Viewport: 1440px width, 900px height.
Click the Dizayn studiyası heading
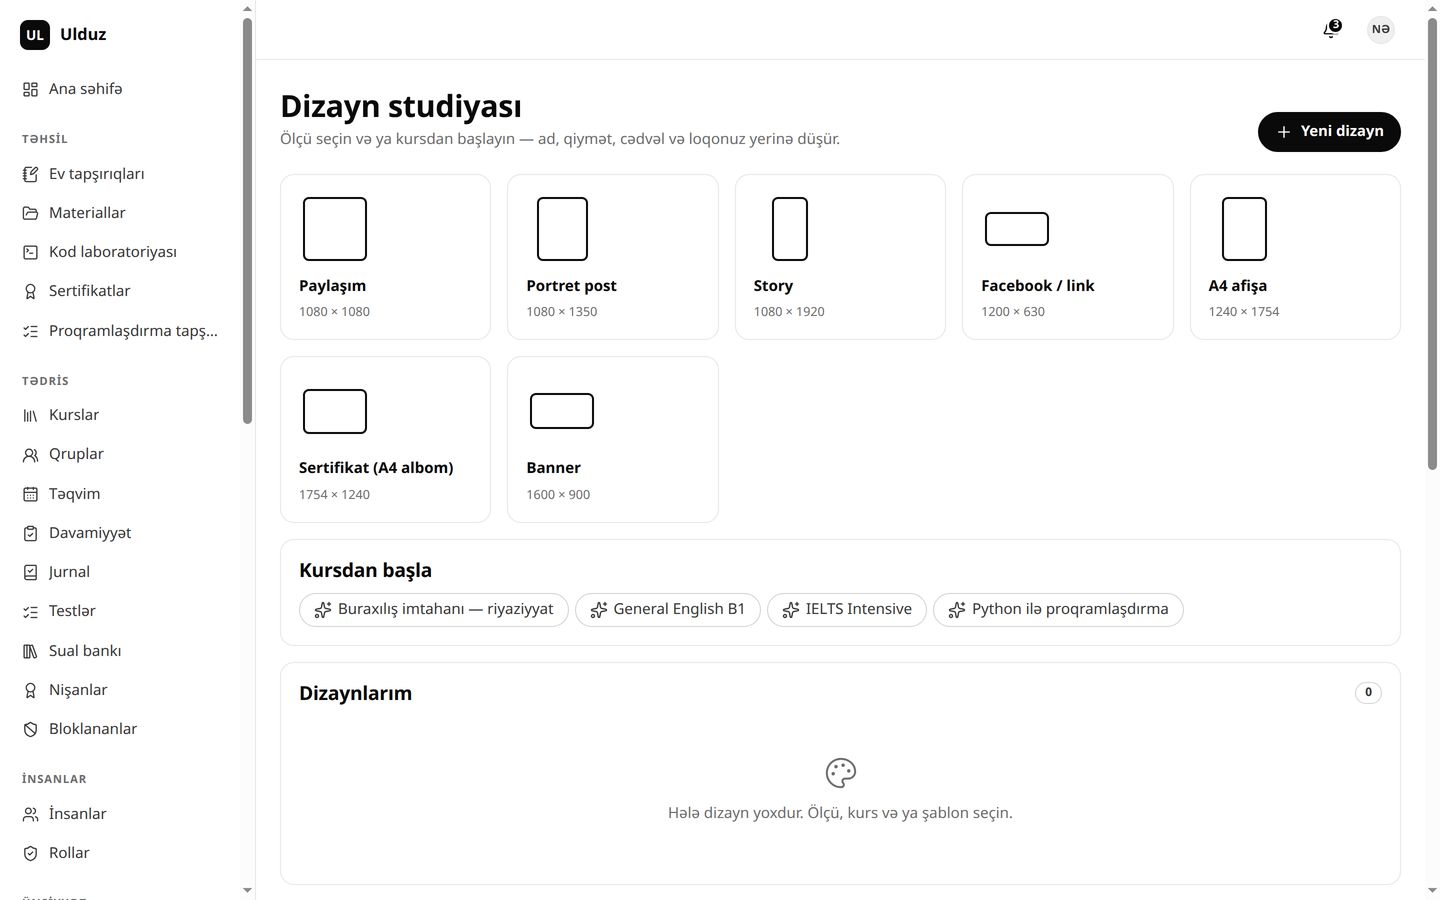(x=401, y=106)
